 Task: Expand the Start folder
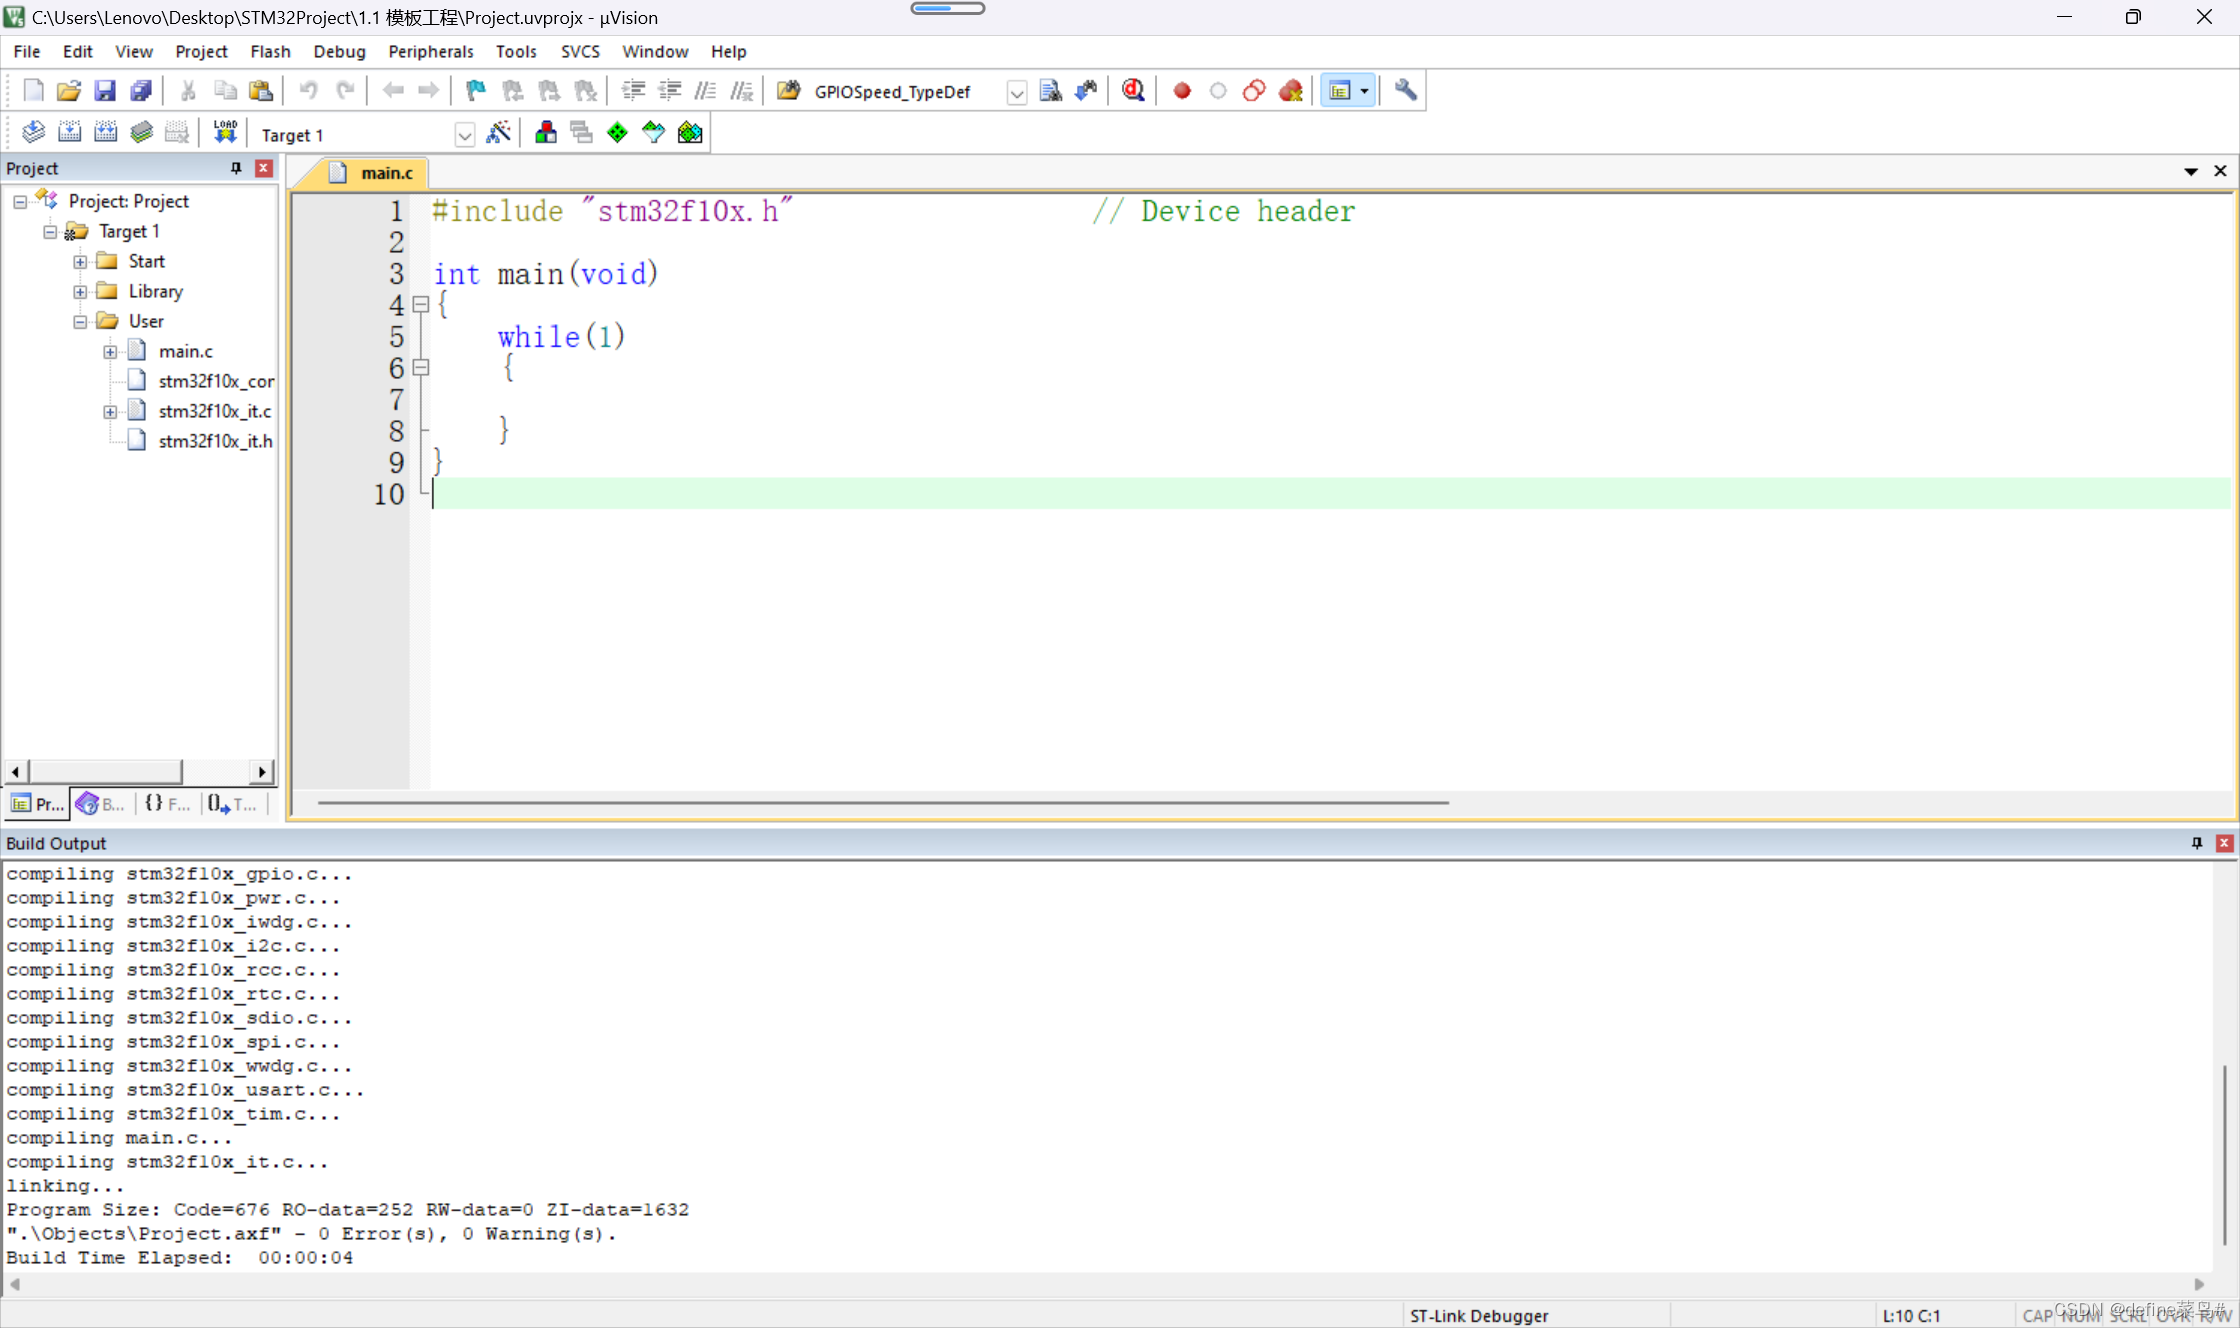point(80,262)
